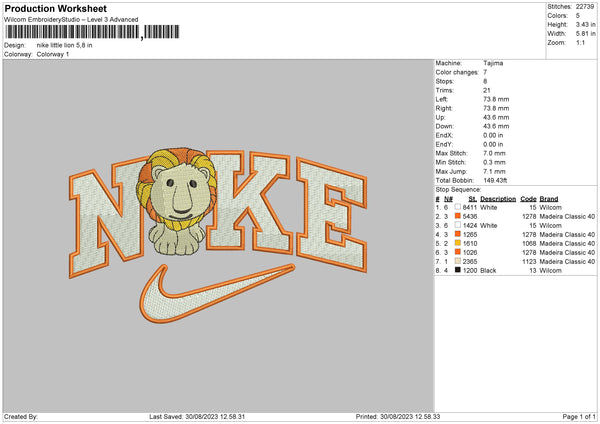Select the design name "nike little lion 5,8 in"
600x424 pixels.
point(65,45)
